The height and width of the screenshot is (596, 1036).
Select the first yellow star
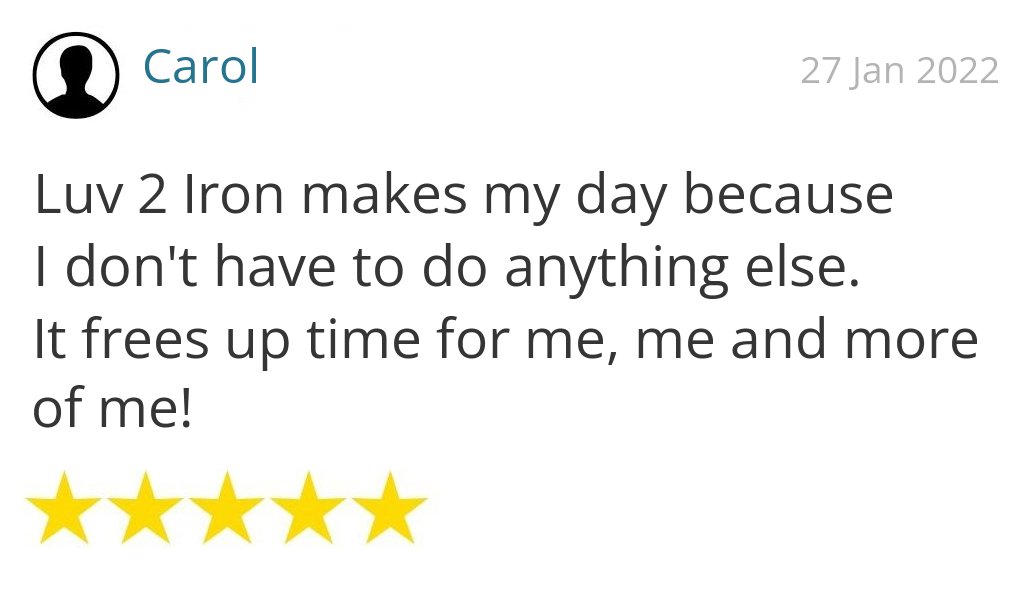64,507
